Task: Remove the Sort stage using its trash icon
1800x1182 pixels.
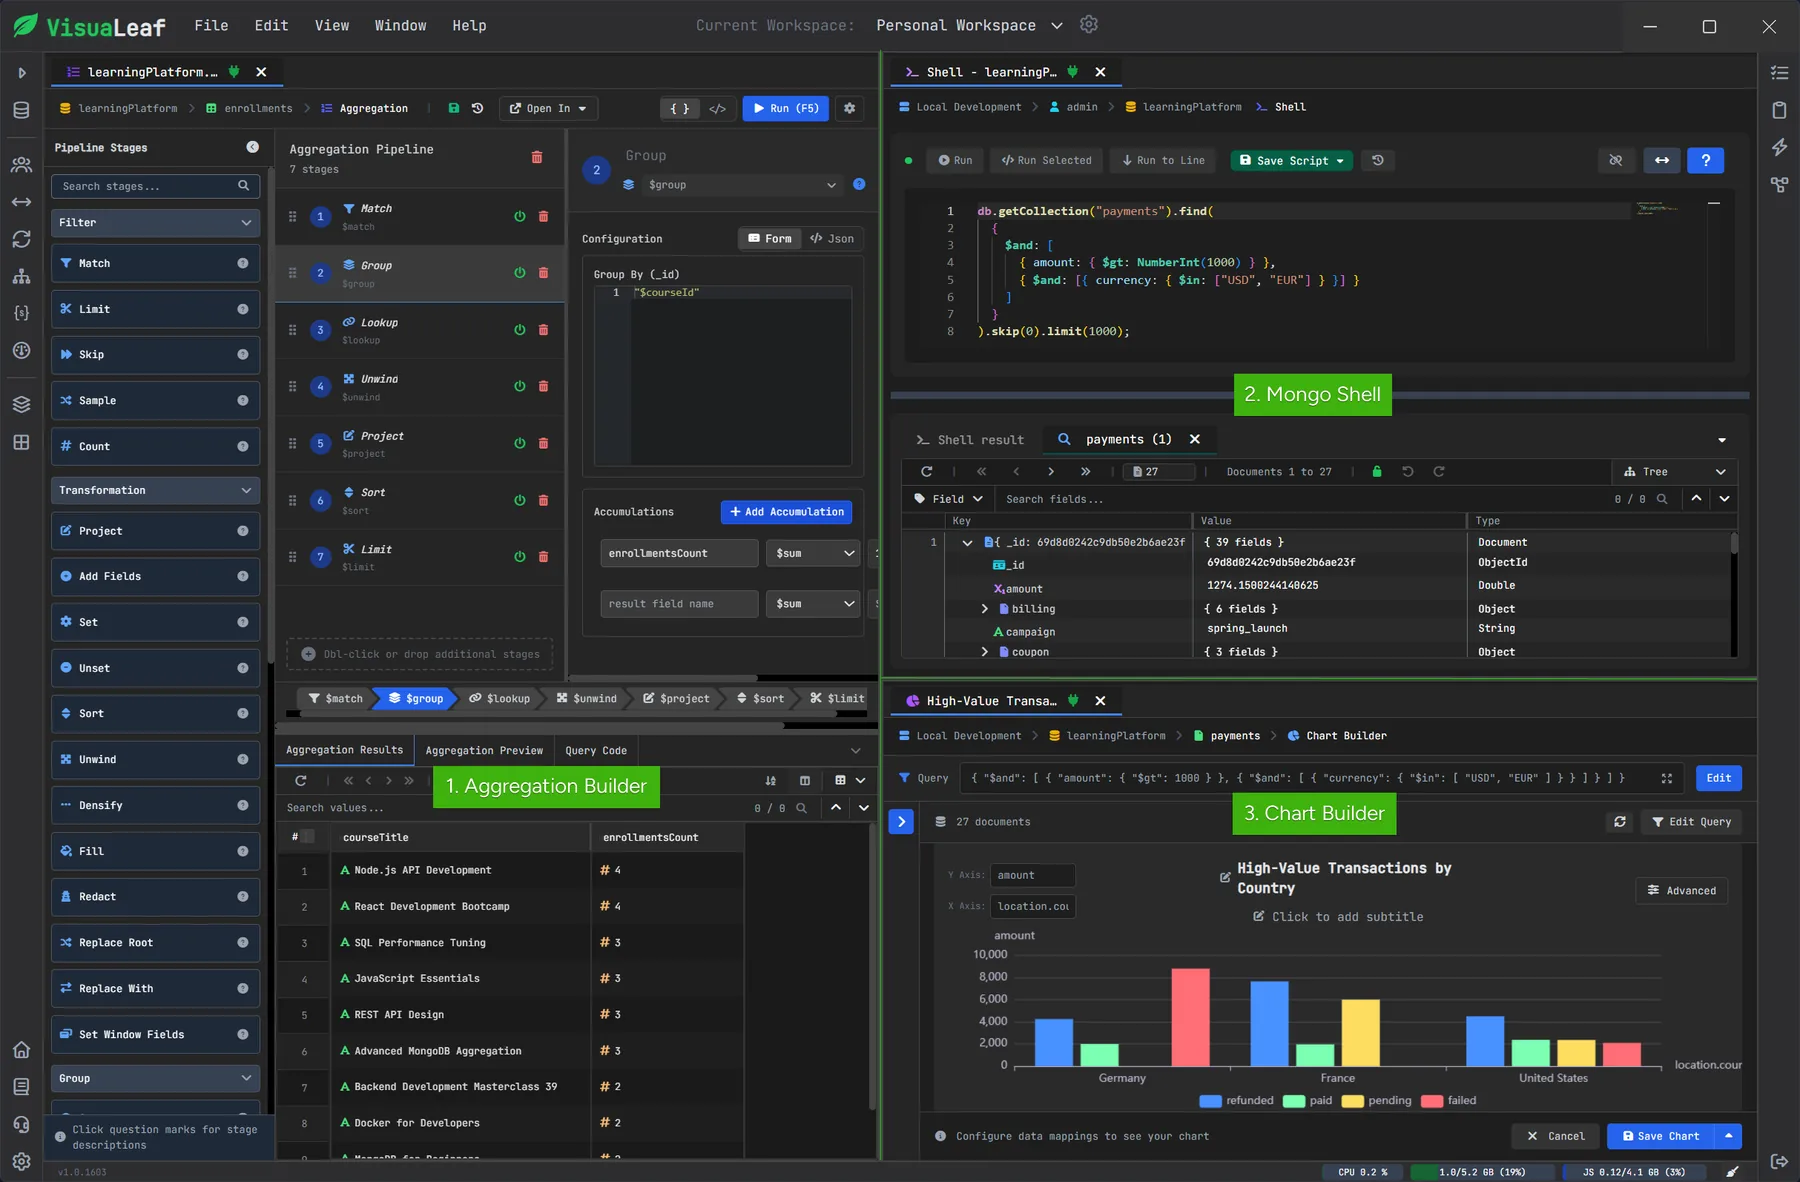Action: tap(543, 500)
